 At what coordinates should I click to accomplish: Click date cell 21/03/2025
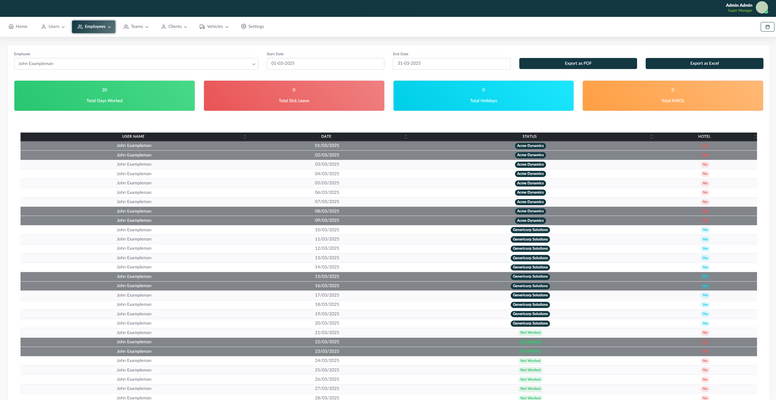tap(327, 333)
